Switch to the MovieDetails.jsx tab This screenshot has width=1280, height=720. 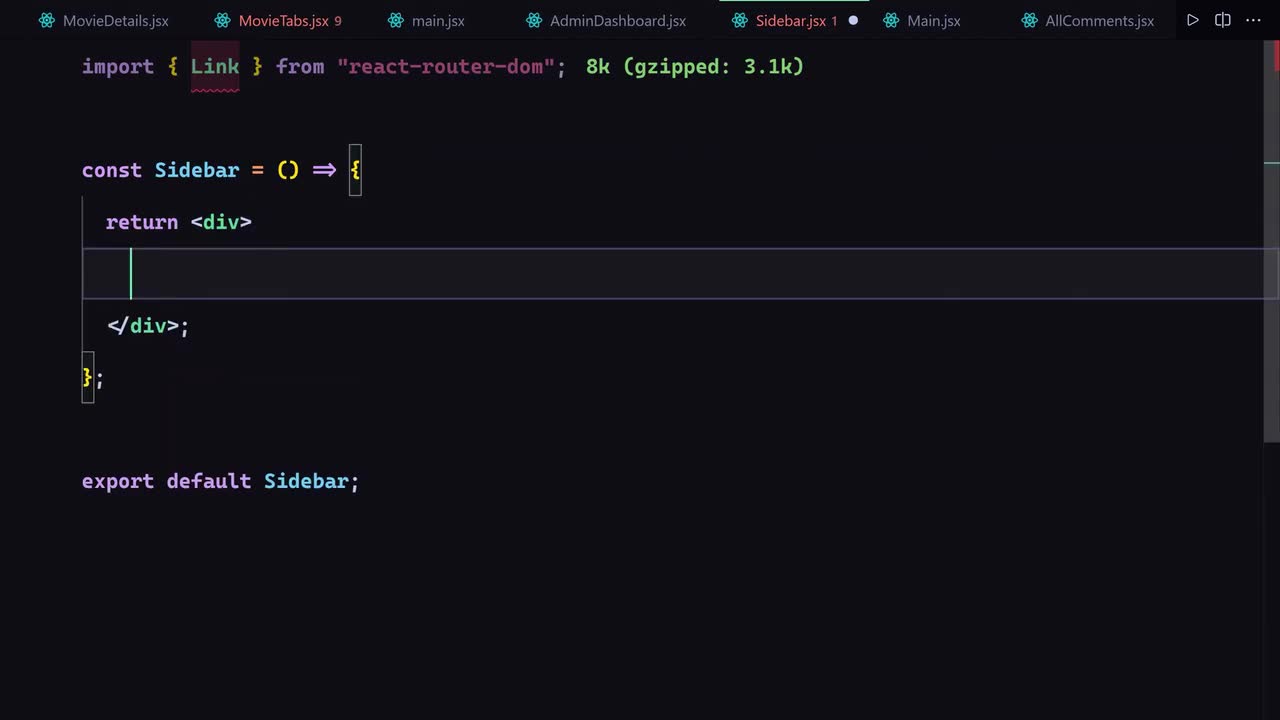pyautogui.click(x=103, y=20)
